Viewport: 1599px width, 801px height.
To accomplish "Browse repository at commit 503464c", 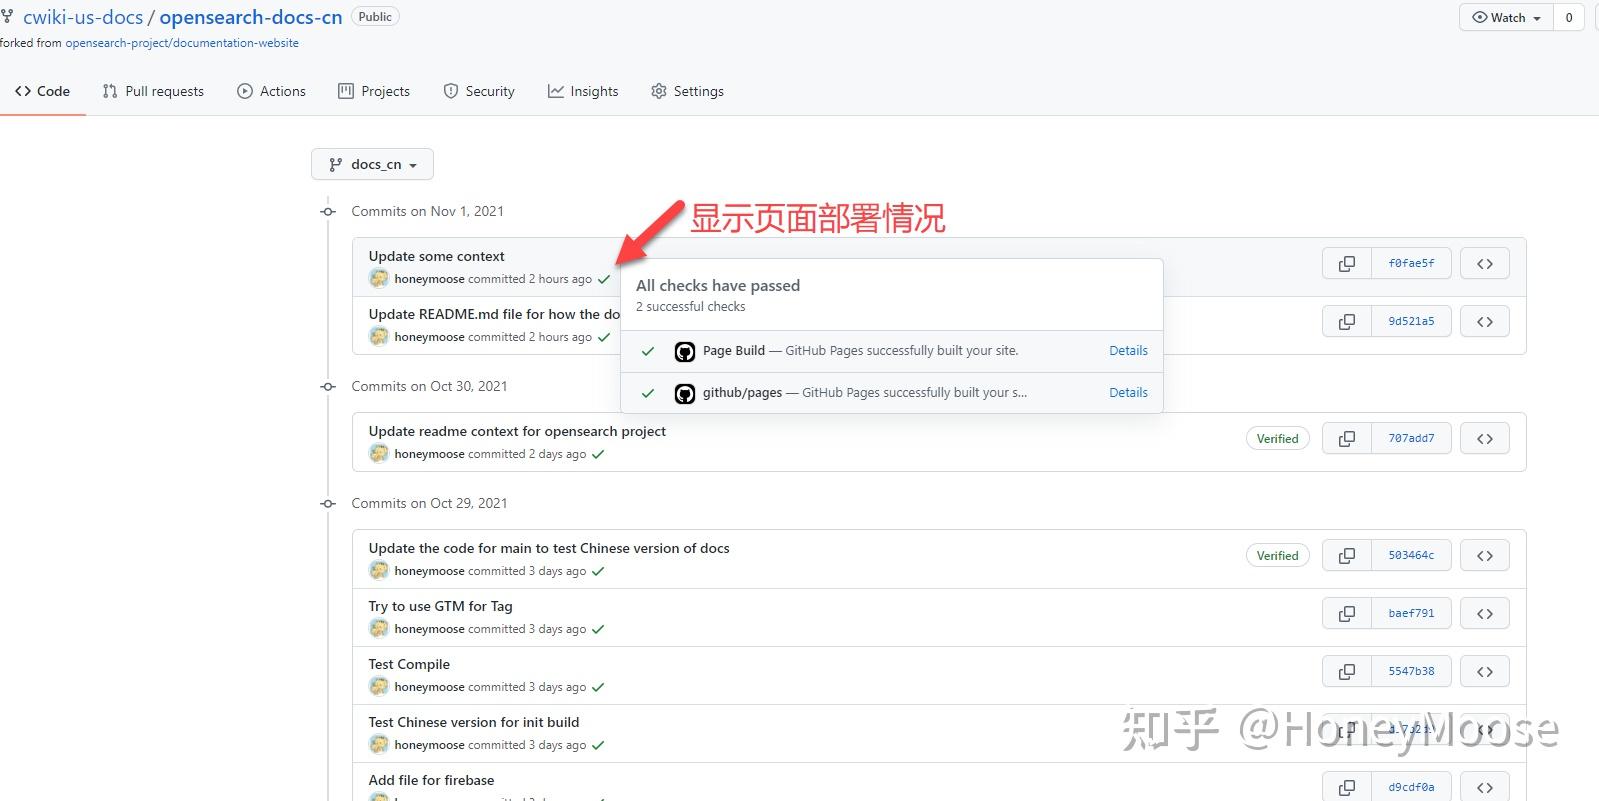I will click(x=1485, y=556).
